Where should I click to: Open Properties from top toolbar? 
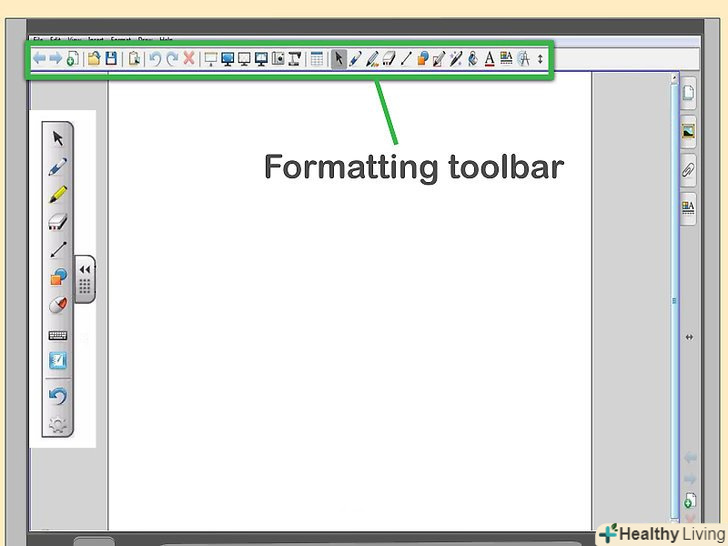pos(506,58)
